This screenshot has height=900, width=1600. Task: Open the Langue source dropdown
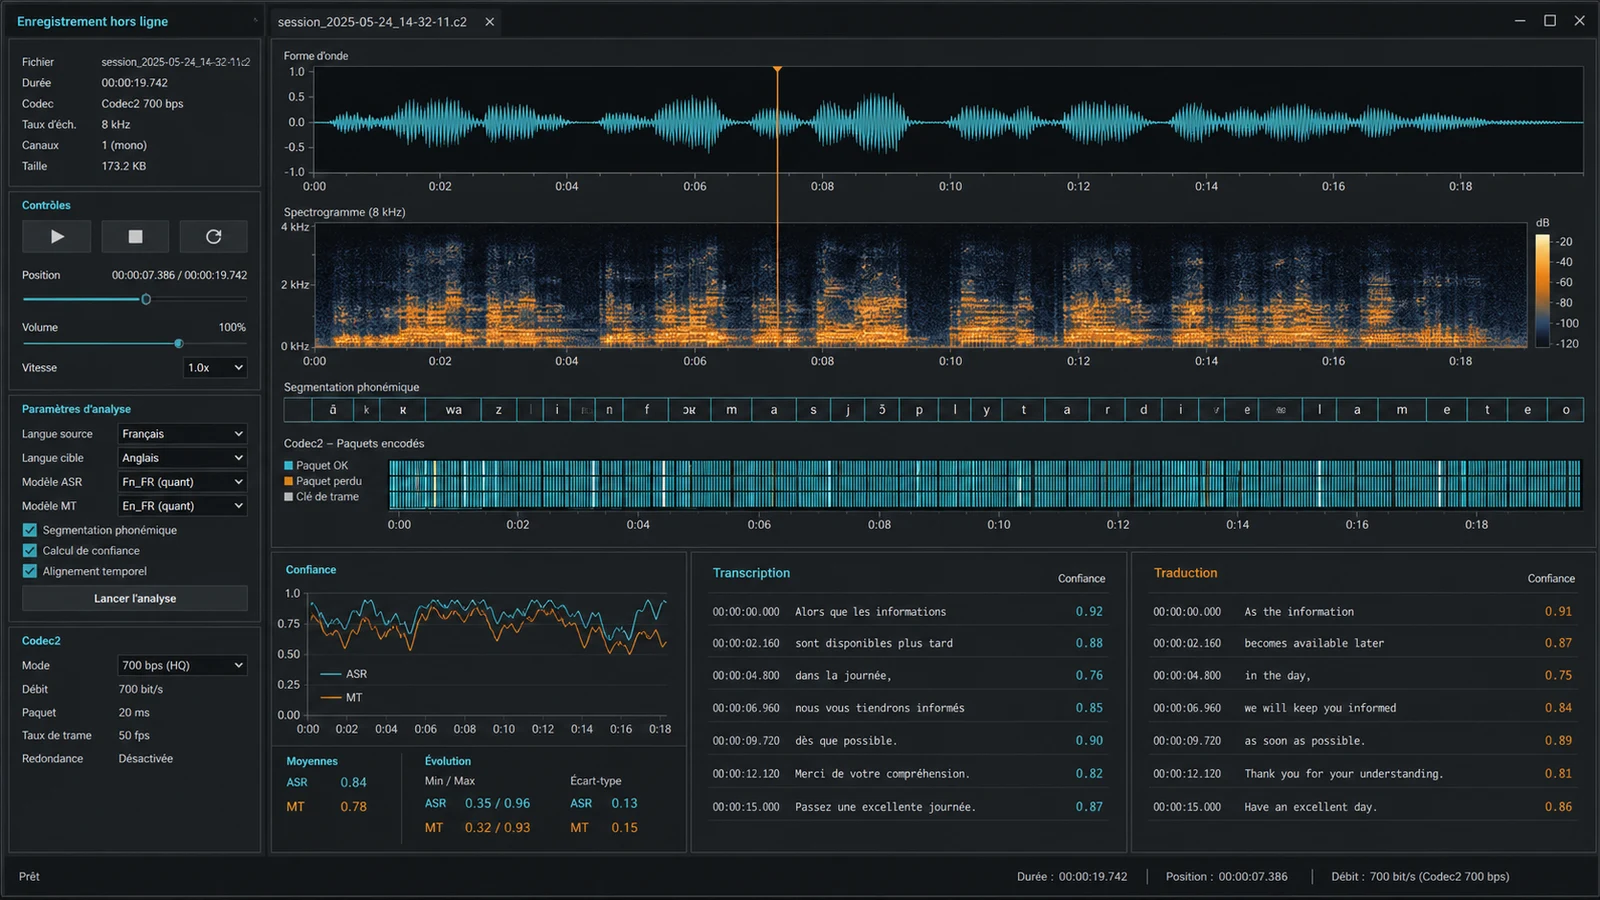[182, 434]
